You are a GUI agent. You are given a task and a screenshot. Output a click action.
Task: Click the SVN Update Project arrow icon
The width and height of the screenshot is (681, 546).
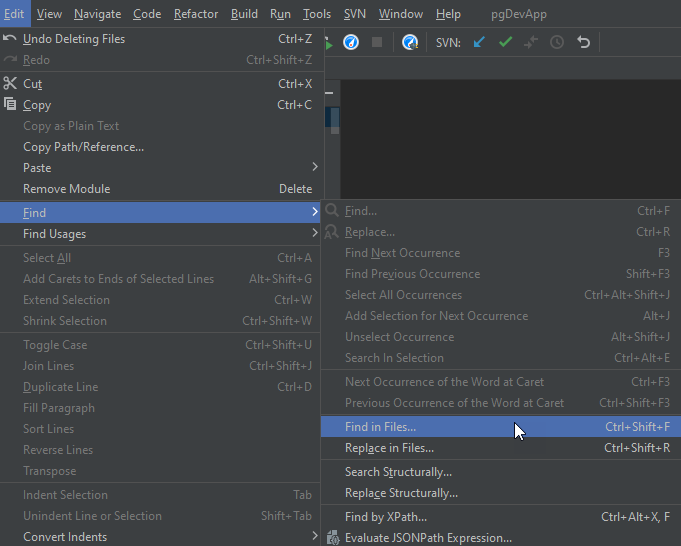[480, 42]
